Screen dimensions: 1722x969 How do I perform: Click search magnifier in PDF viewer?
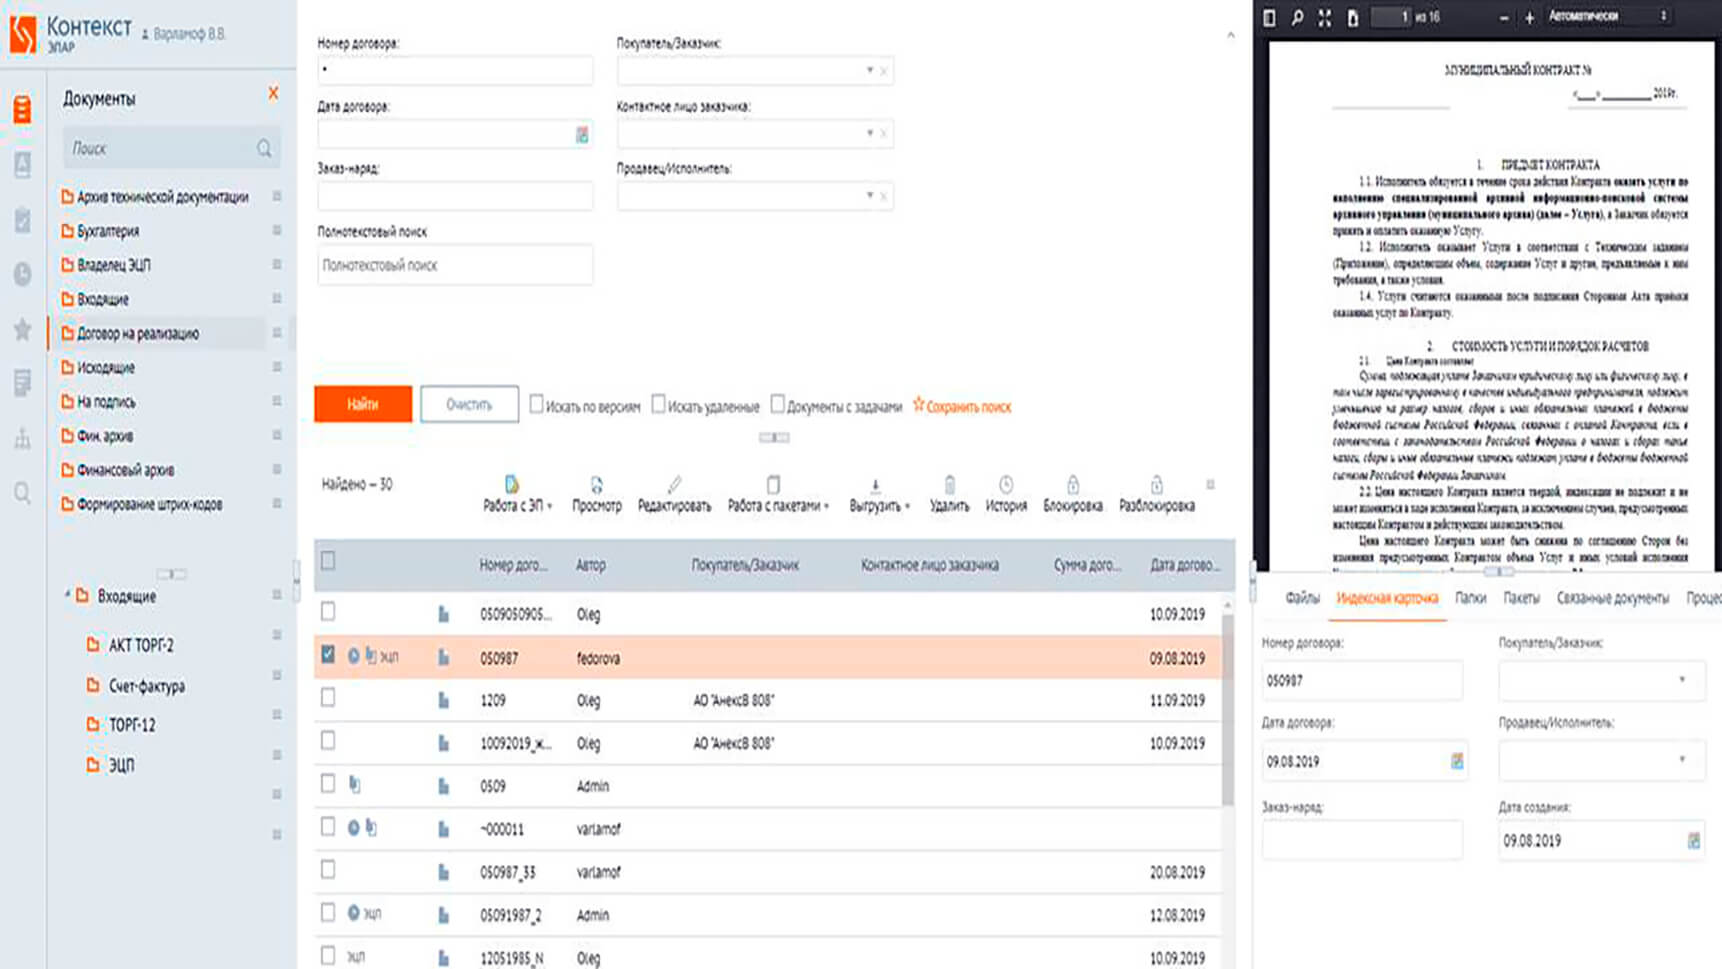click(x=1297, y=18)
